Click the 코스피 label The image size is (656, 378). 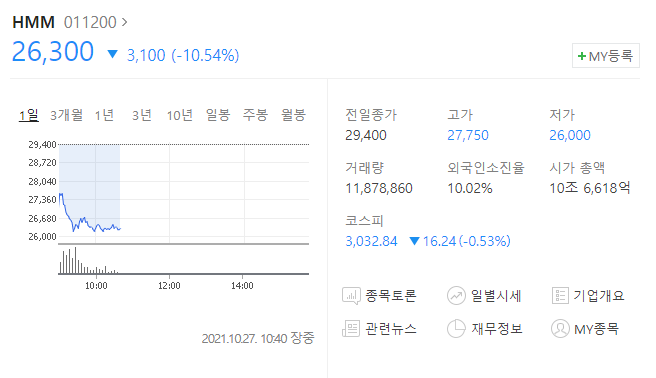[364, 220]
